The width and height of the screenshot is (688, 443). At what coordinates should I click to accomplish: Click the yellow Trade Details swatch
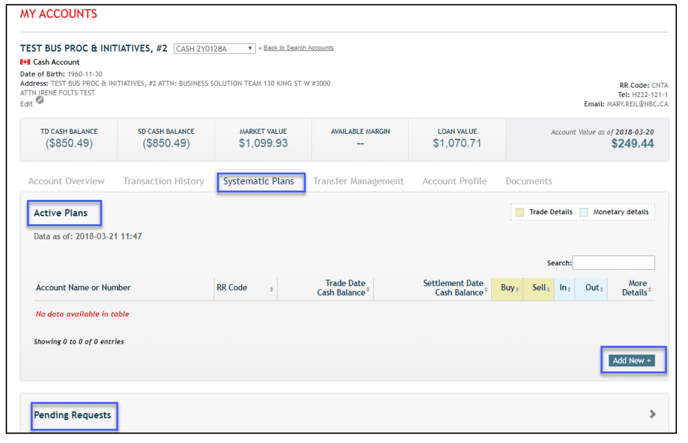[x=520, y=212]
